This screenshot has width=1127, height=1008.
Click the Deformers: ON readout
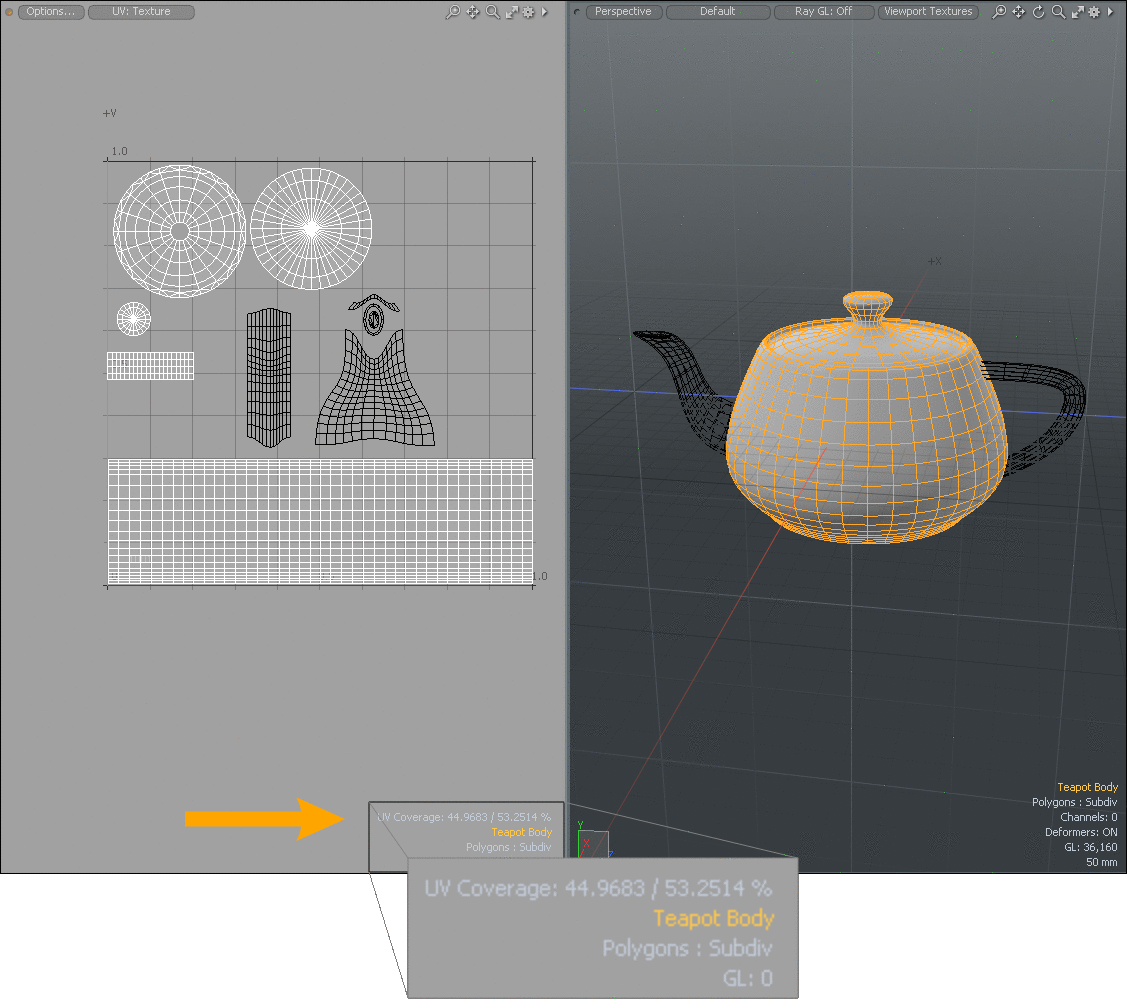[1081, 833]
